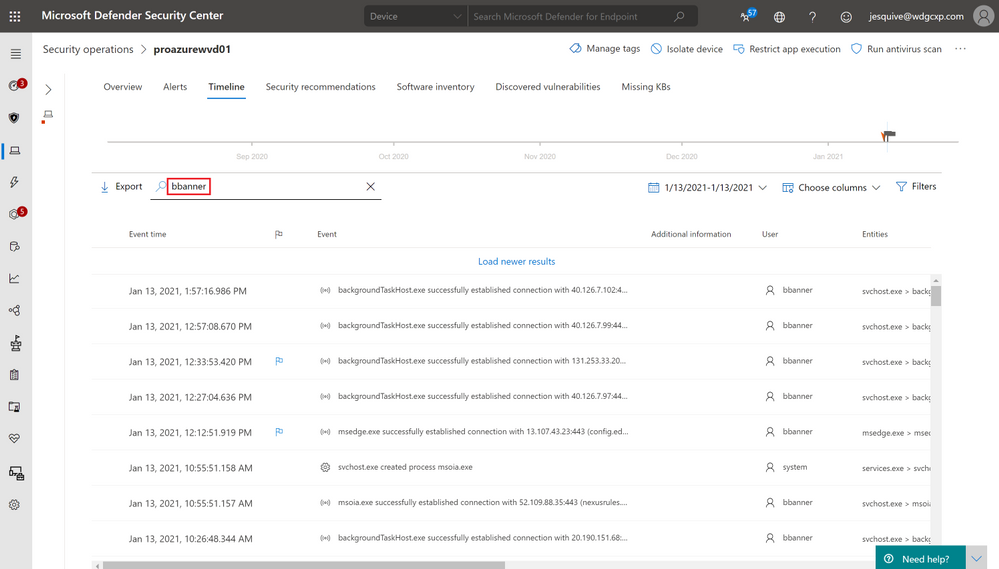The width and height of the screenshot is (999, 569).
Task: Open the globe language settings icon
Action: click(x=779, y=17)
